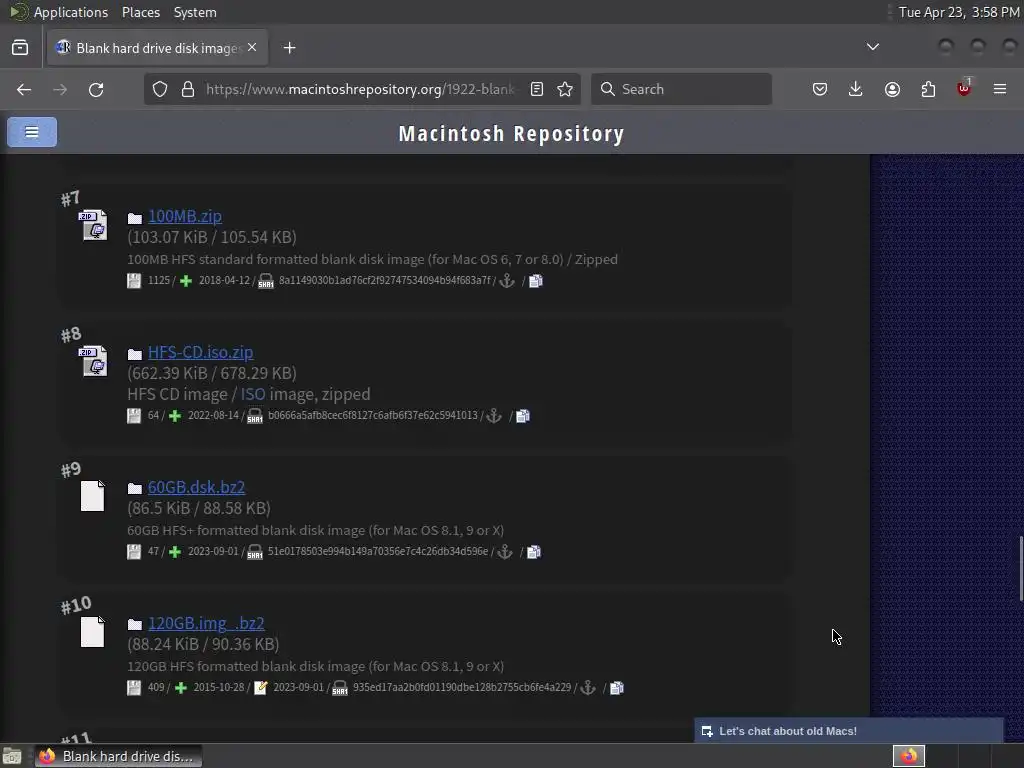
Task: Download 60GB.dsk.bz2
Action: point(197,487)
